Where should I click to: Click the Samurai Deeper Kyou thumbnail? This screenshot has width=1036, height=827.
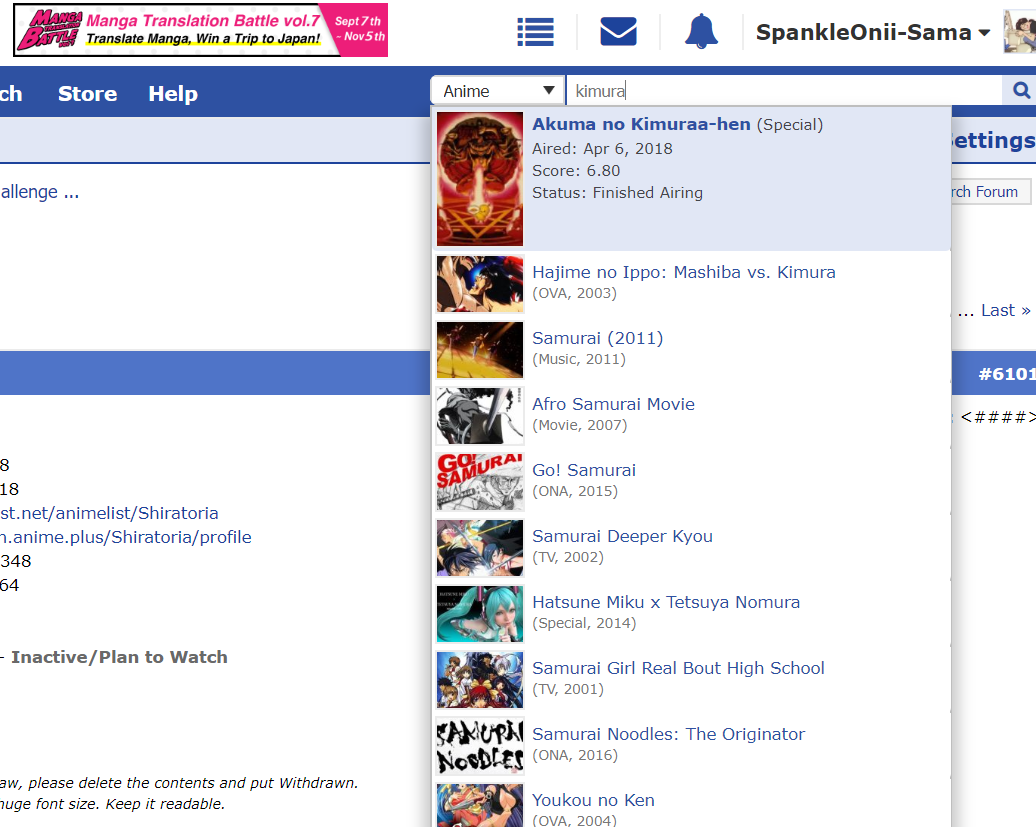tap(480, 548)
